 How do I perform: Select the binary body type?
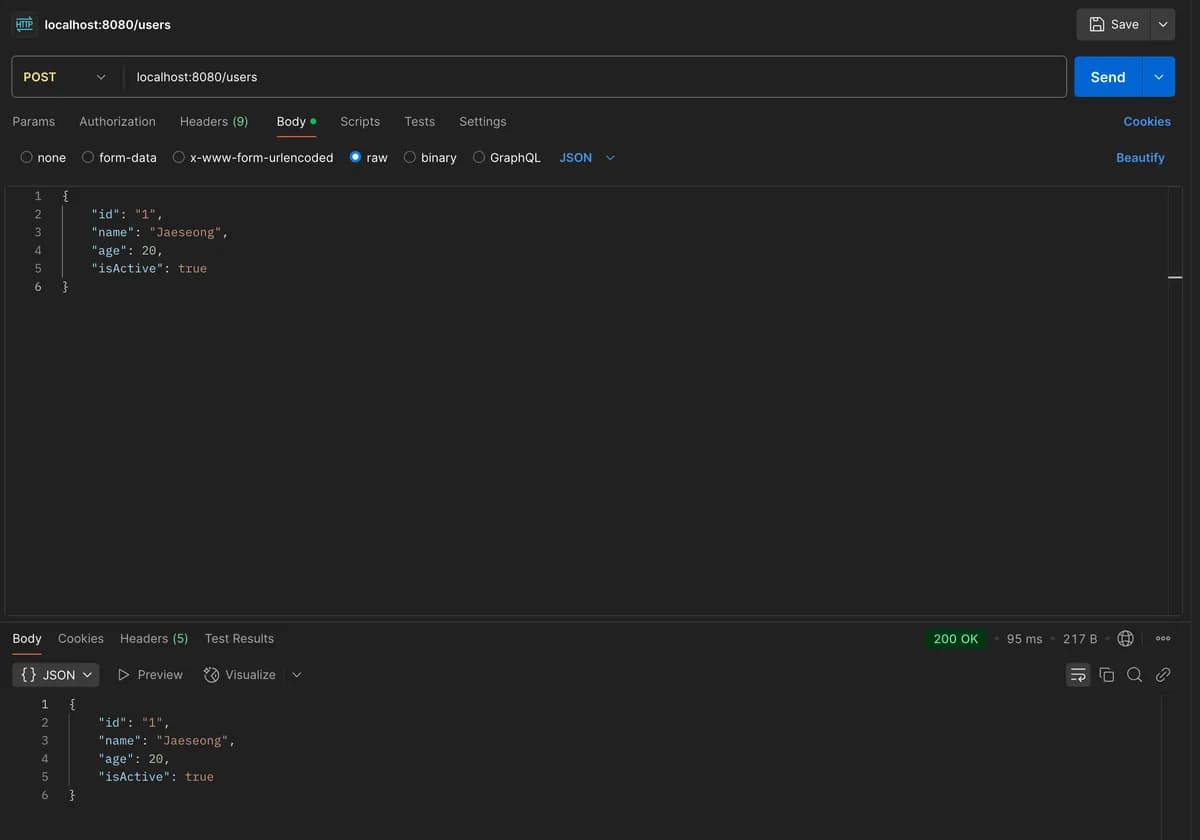point(430,157)
